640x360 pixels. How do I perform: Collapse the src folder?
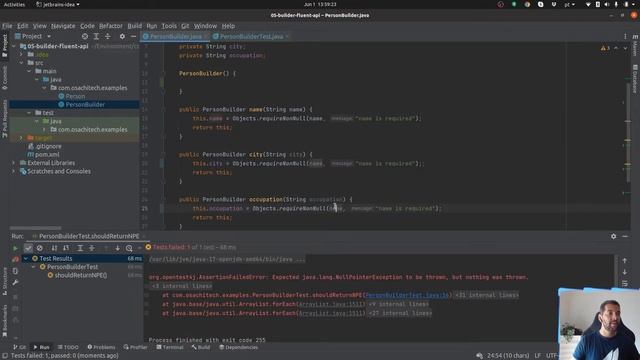click(22, 63)
